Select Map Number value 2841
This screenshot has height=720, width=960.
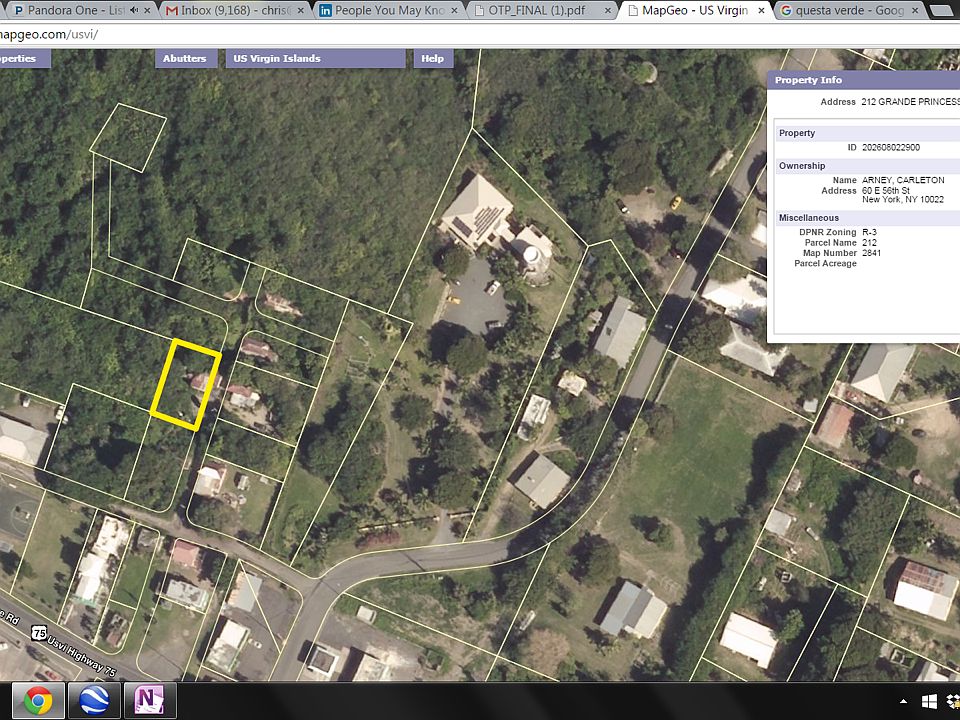(x=871, y=253)
